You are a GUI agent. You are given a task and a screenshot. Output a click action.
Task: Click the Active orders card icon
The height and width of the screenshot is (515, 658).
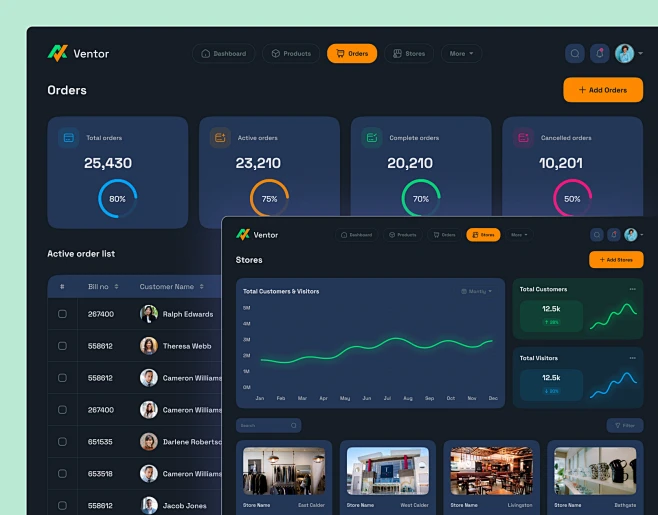(x=220, y=138)
